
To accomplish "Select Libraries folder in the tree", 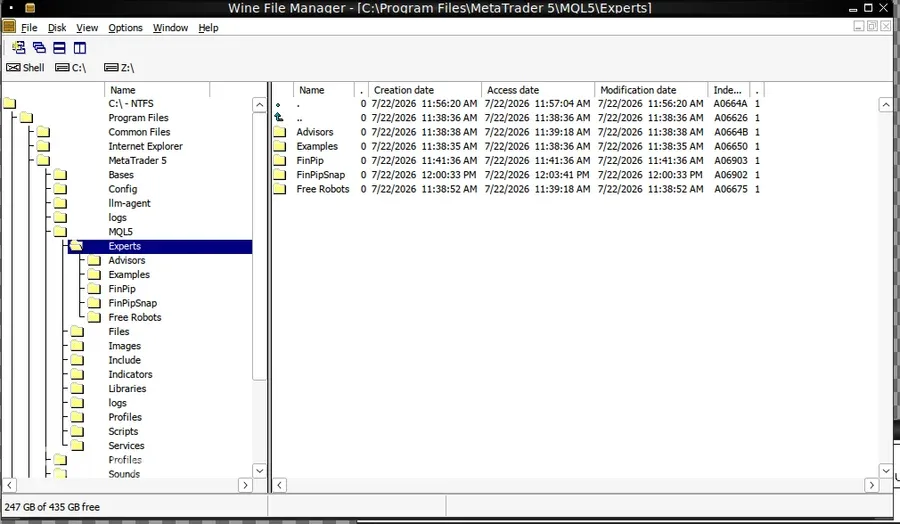I will click(127, 389).
